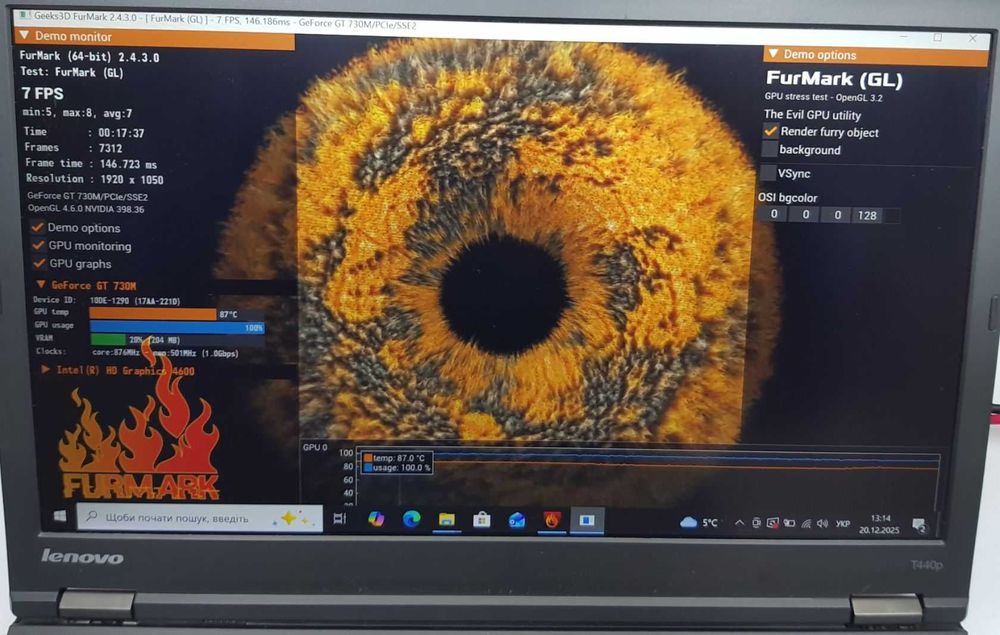Click 'GPU stress test - OpenGL 3.2' subtitle
1000x635 pixels.
tap(823, 97)
